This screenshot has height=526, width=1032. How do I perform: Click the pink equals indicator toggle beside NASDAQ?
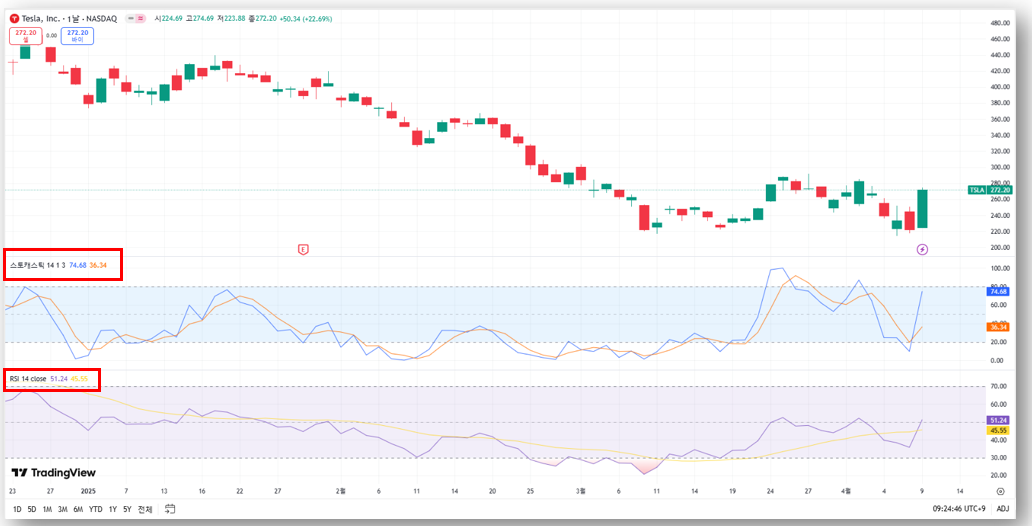[x=140, y=19]
